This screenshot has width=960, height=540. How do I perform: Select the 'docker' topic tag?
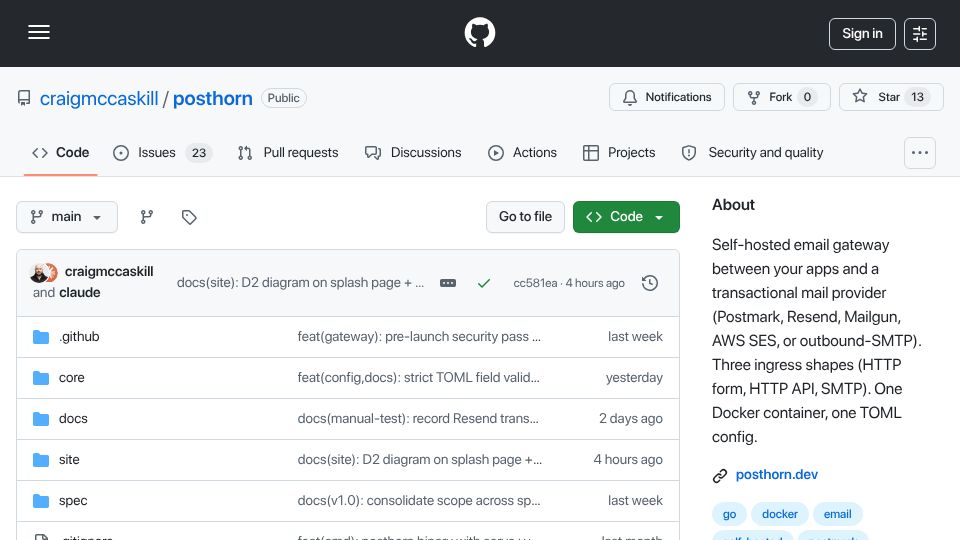click(779, 514)
